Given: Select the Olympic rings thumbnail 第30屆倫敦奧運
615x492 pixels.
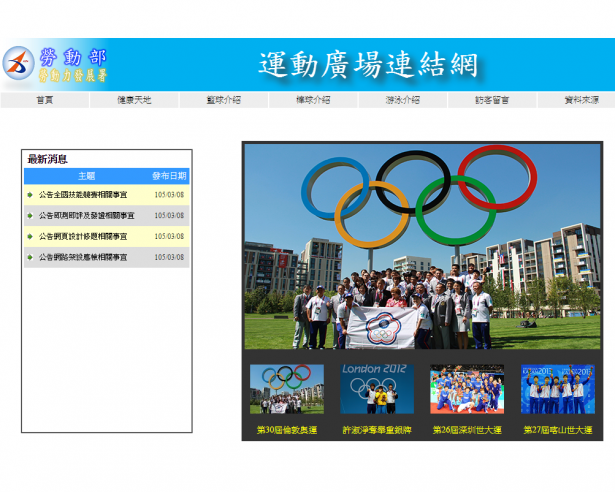Looking at the screenshot, I should point(287,389).
